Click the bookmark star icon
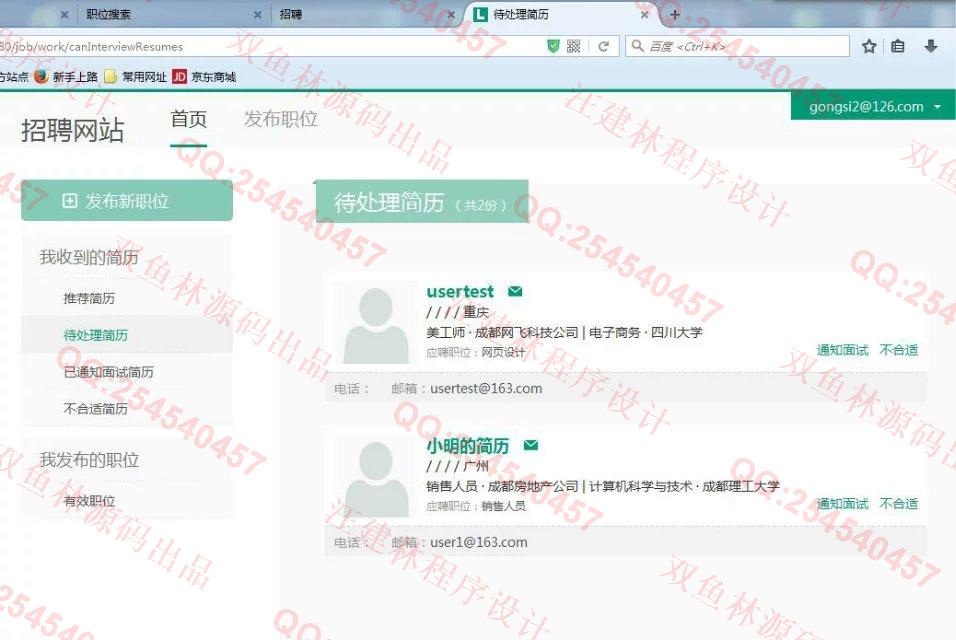The image size is (956, 640). [x=869, y=46]
